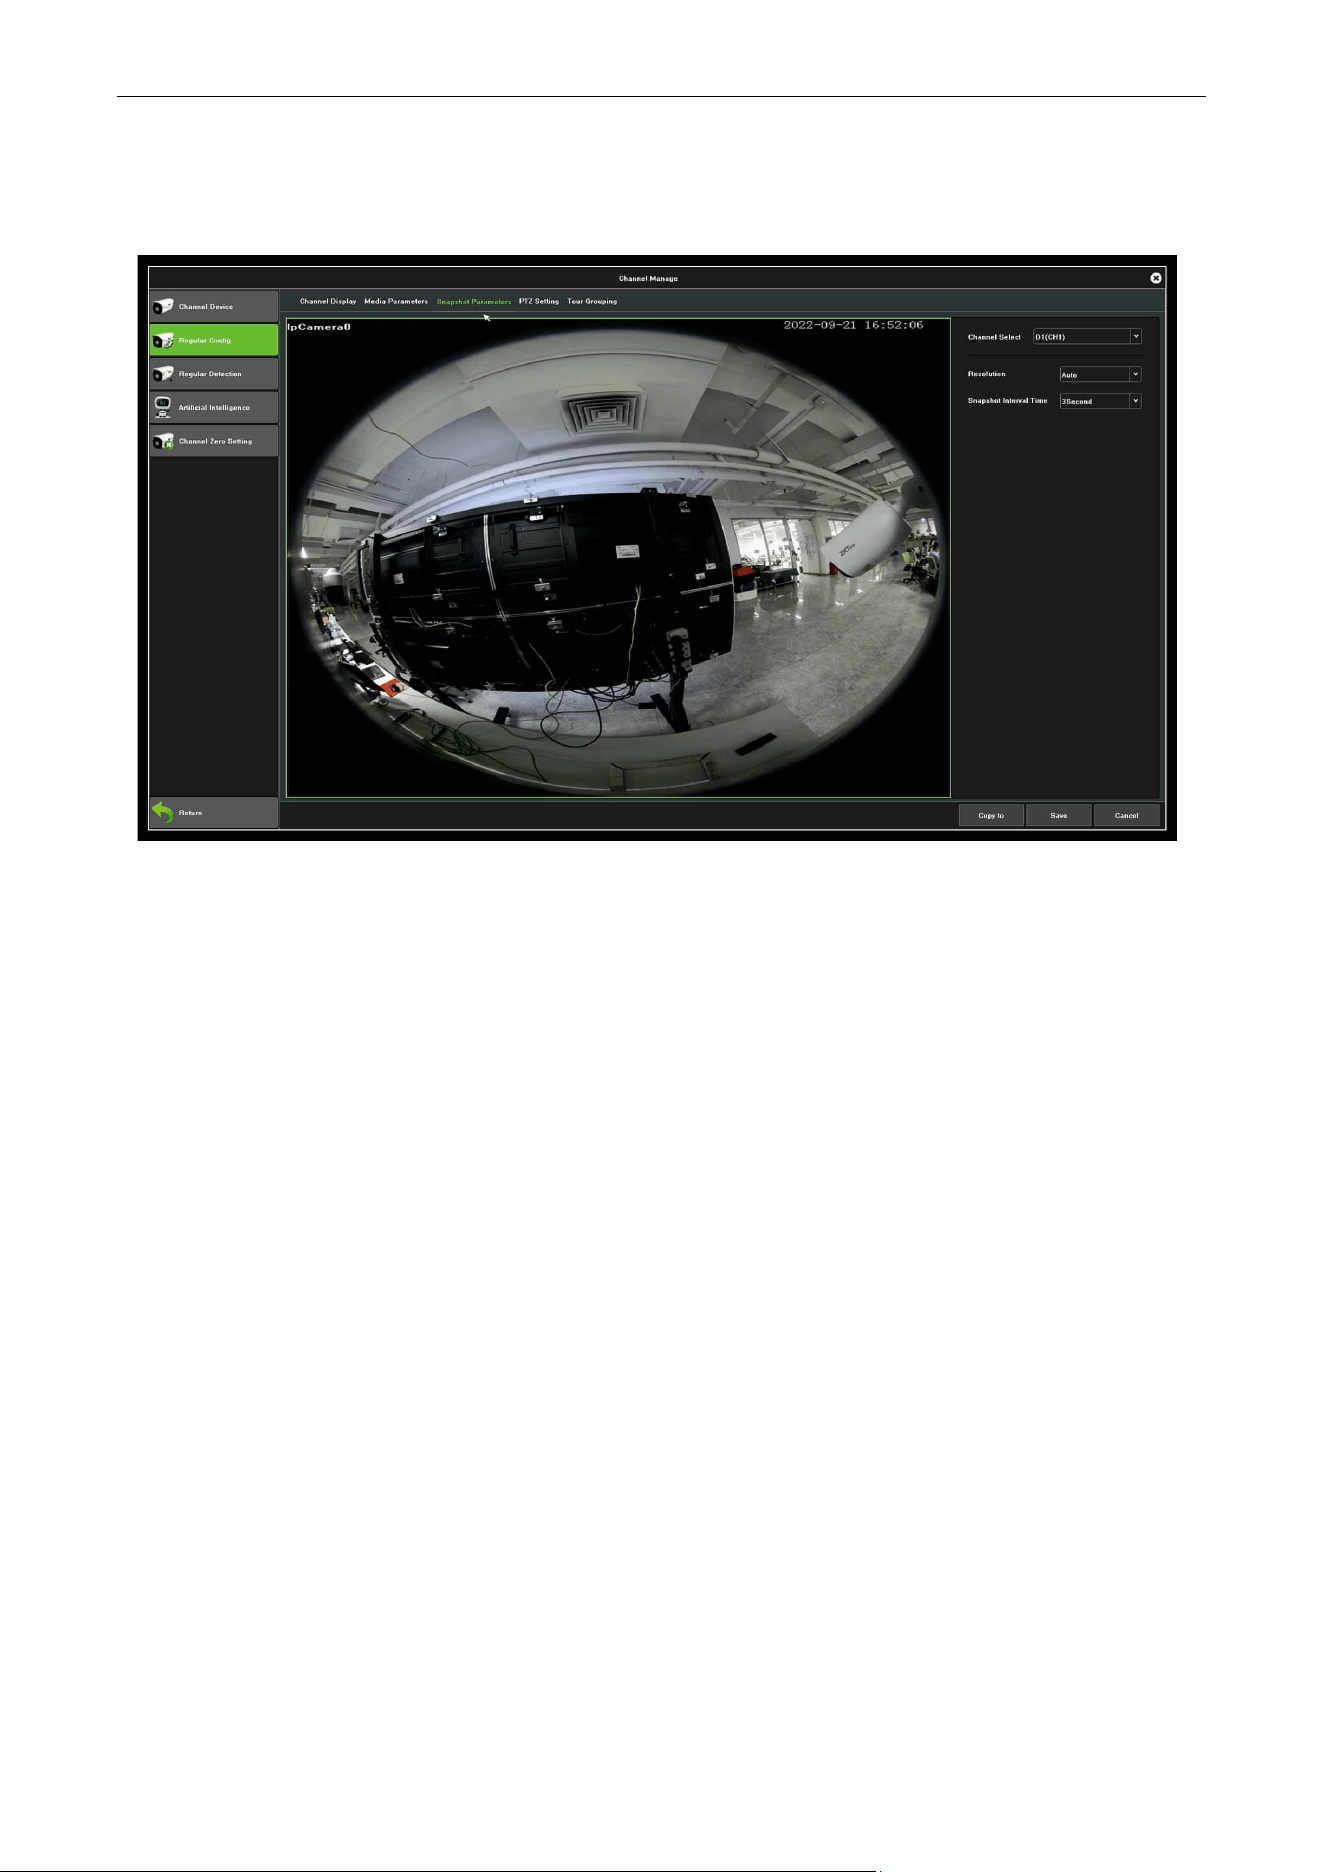
Task: Open Channel Zero Setting
Action: [214, 441]
